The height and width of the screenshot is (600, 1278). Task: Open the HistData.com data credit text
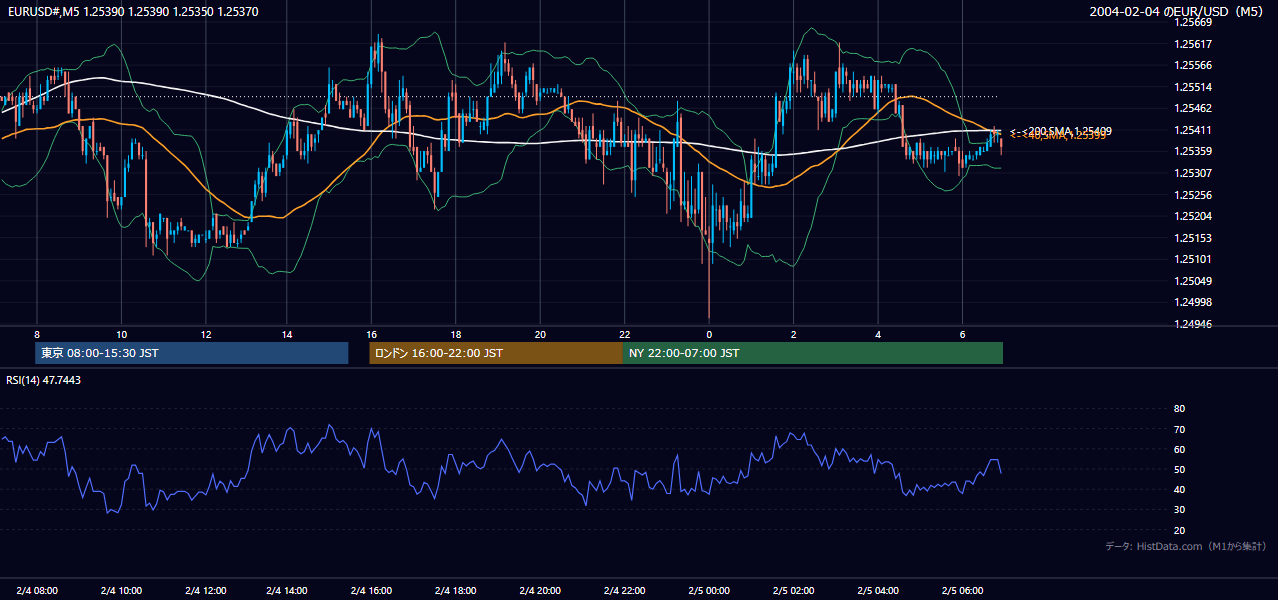pyautogui.click(x=1186, y=546)
